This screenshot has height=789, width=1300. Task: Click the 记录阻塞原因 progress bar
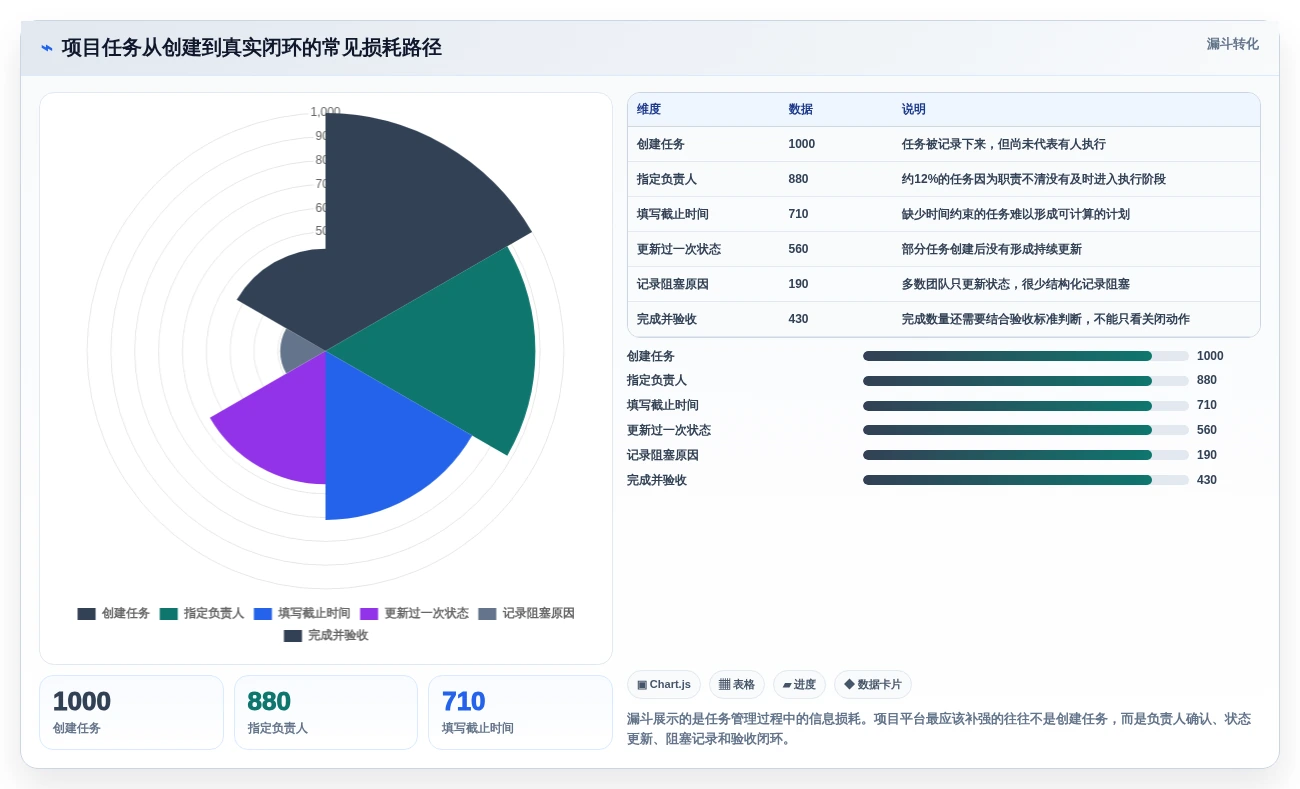click(x=1026, y=455)
